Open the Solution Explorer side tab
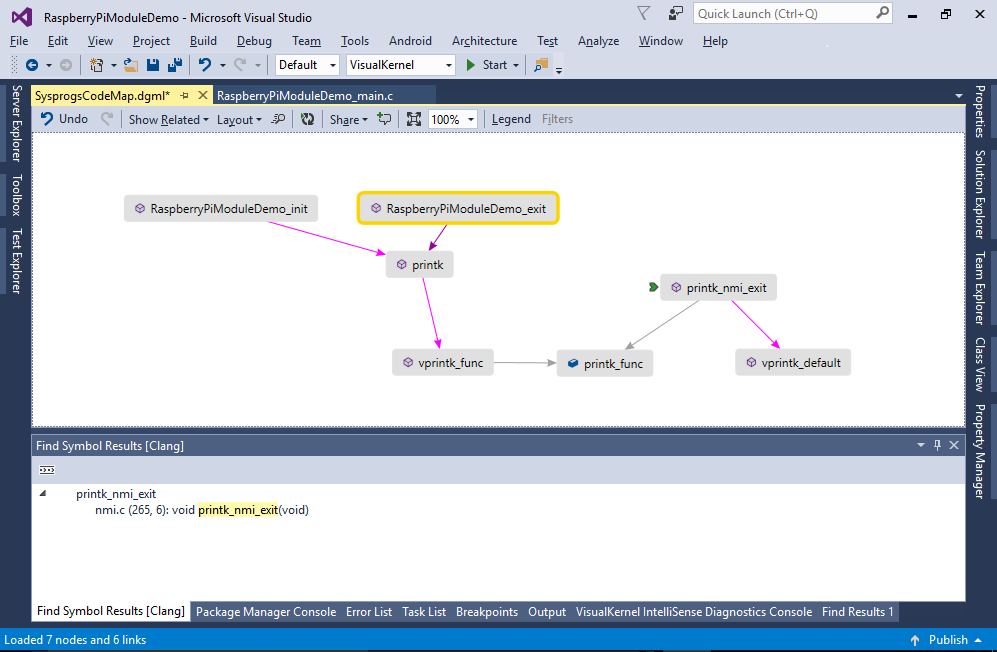Screen dimensions: 997x652 (x=980, y=194)
